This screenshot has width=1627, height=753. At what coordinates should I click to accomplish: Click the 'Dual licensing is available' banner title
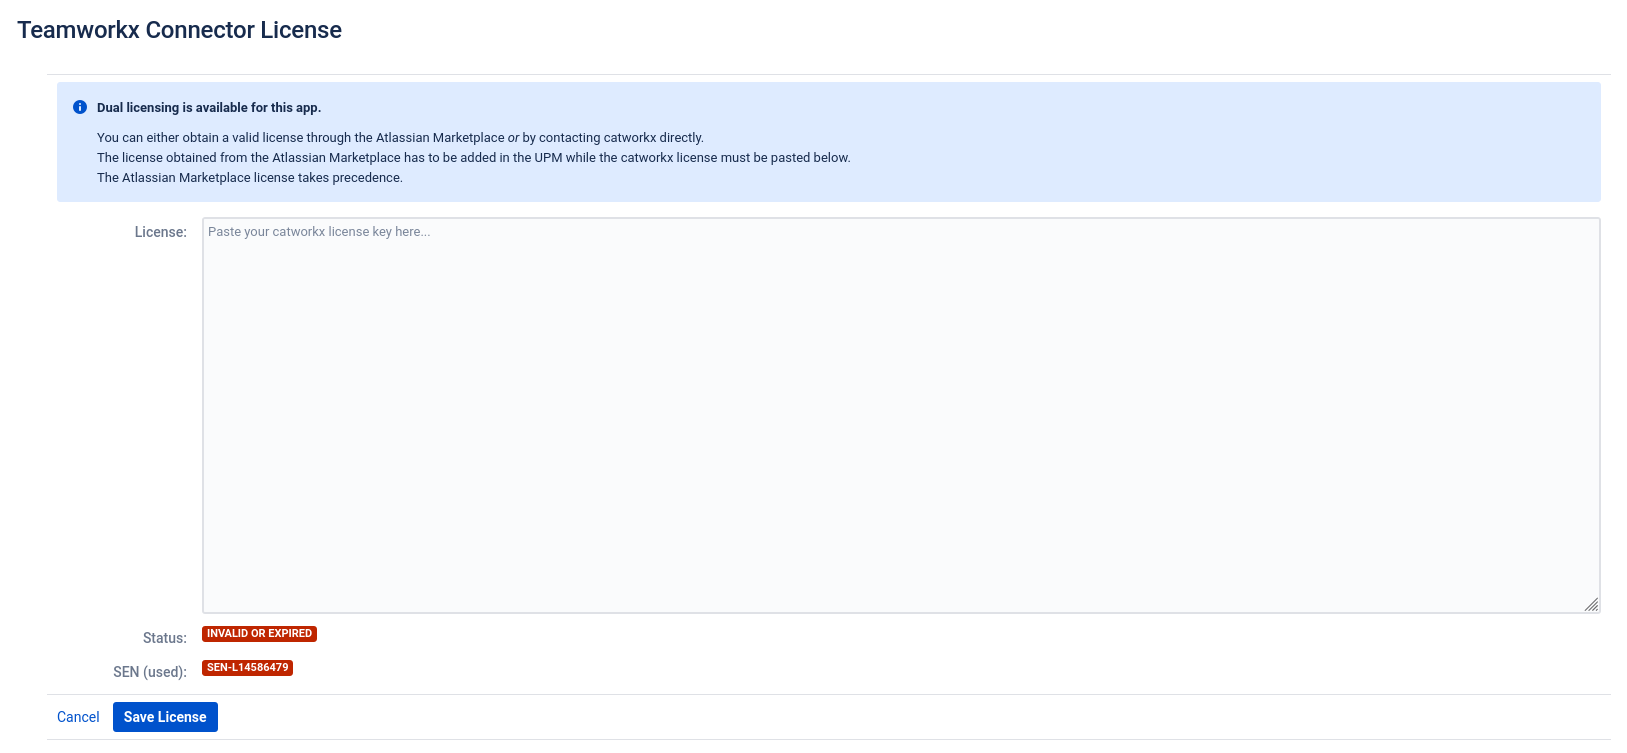point(209,107)
